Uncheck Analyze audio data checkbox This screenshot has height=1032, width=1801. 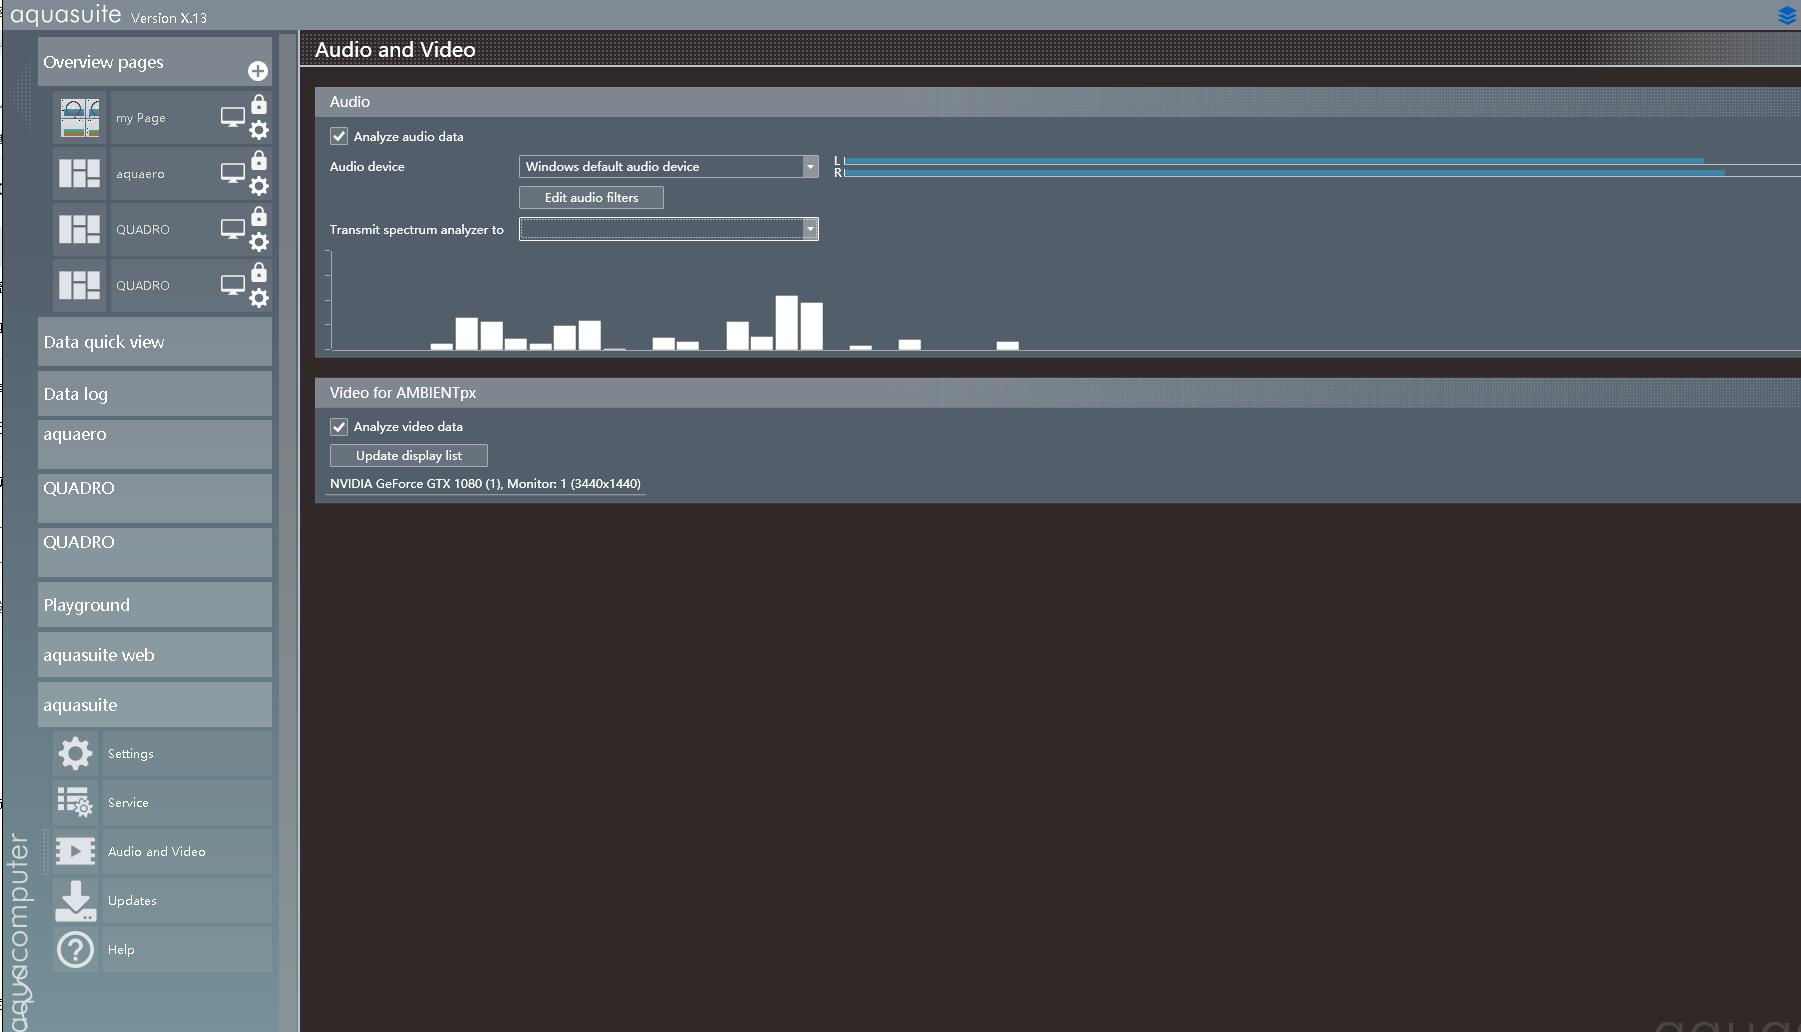(x=339, y=137)
